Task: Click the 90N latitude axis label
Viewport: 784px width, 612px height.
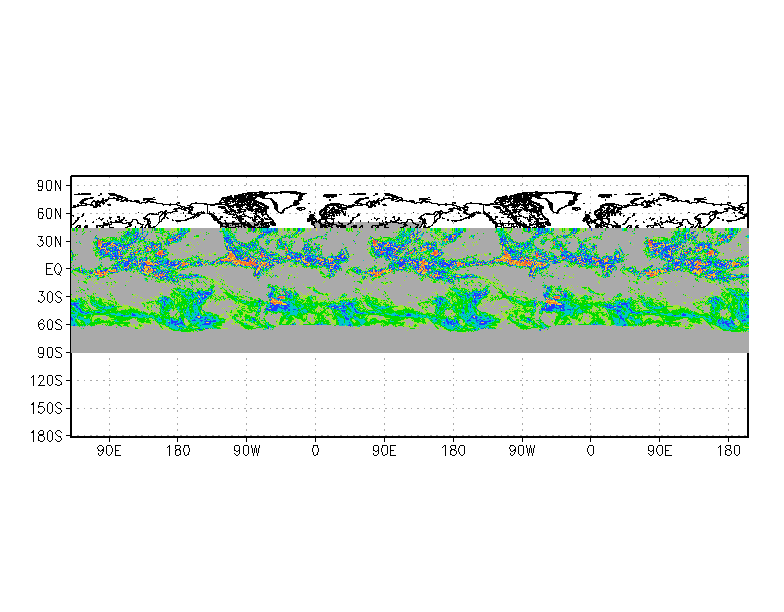Action: 49,186
